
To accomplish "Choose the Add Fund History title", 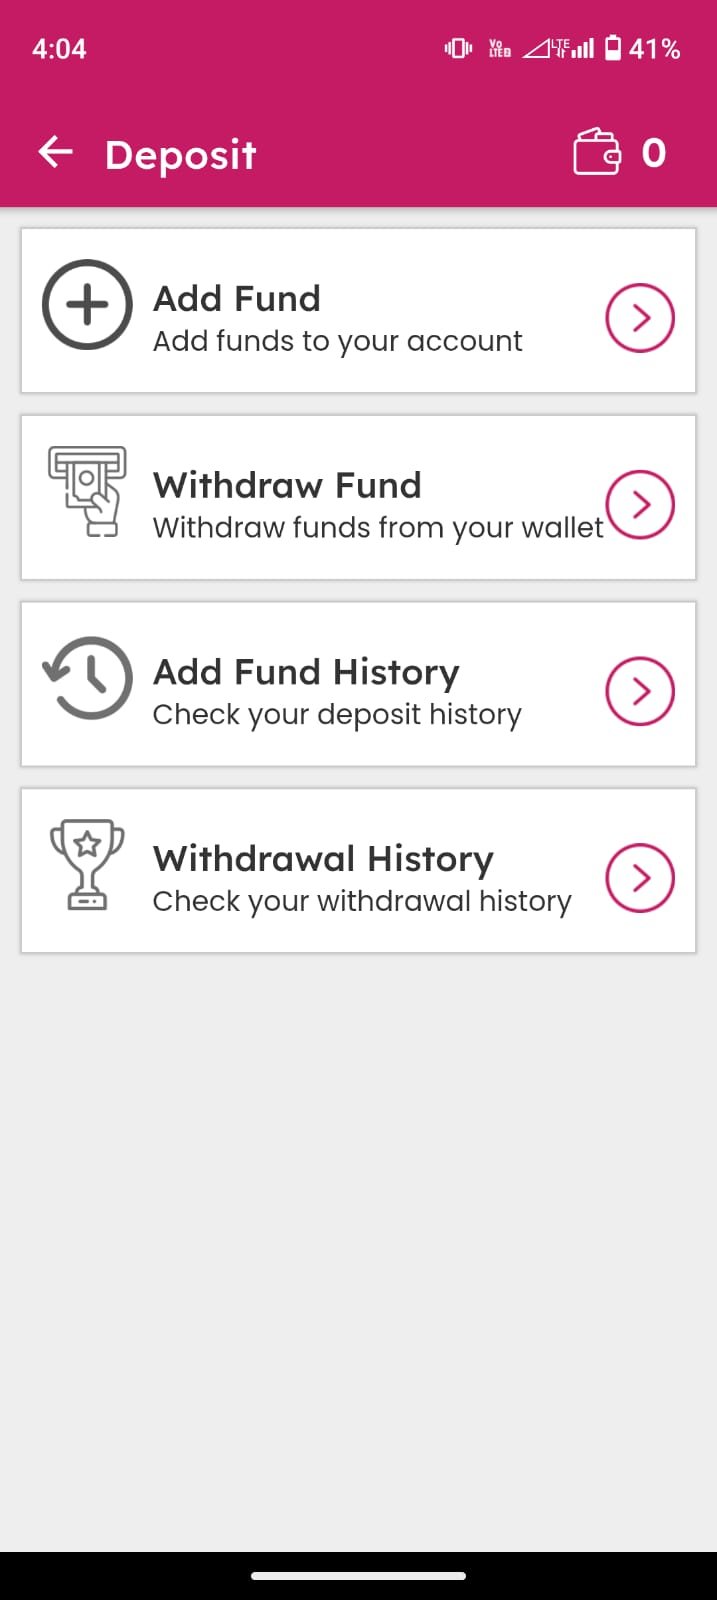I will point(306,672).
